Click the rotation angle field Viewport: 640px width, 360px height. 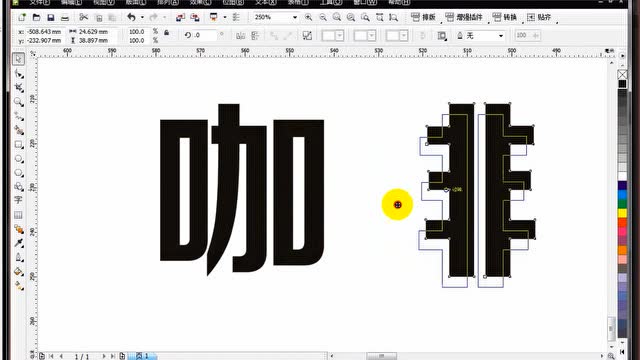point(204,36)
